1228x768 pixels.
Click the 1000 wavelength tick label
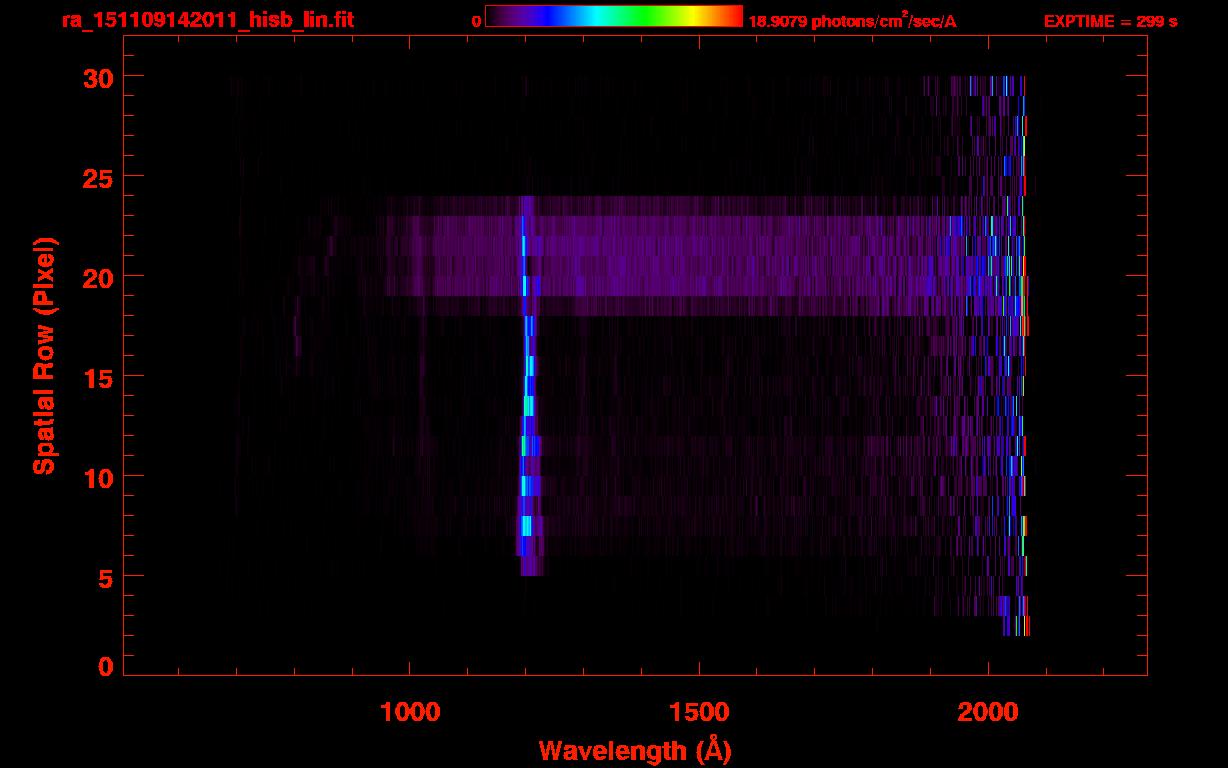[x=411, y=712]
